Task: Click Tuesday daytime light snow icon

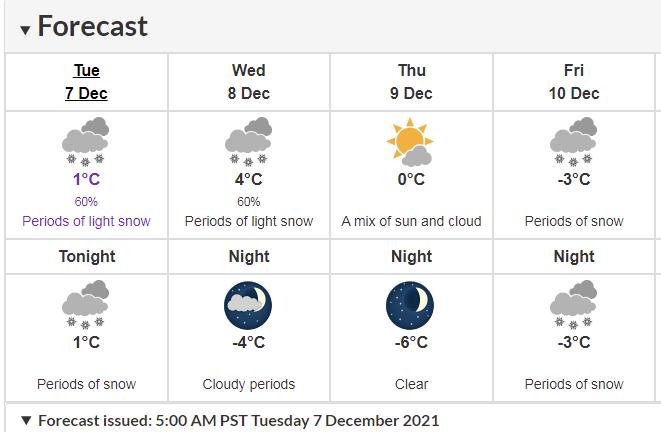Action: (85, 141)
